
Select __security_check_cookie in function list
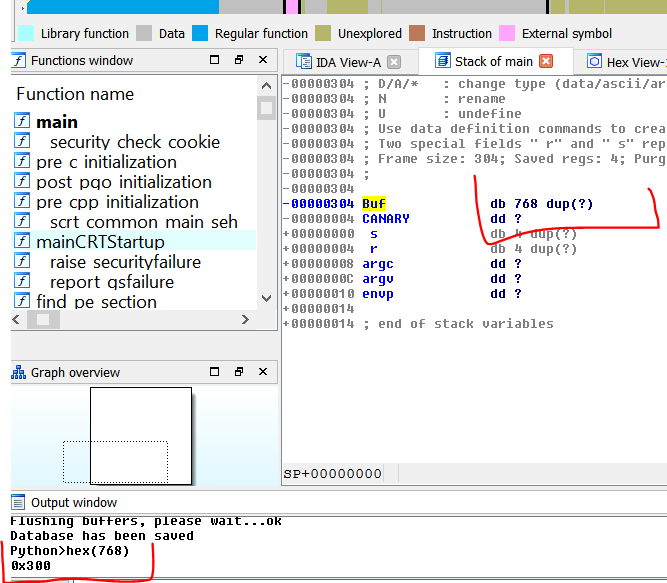(x=134, y=142)
